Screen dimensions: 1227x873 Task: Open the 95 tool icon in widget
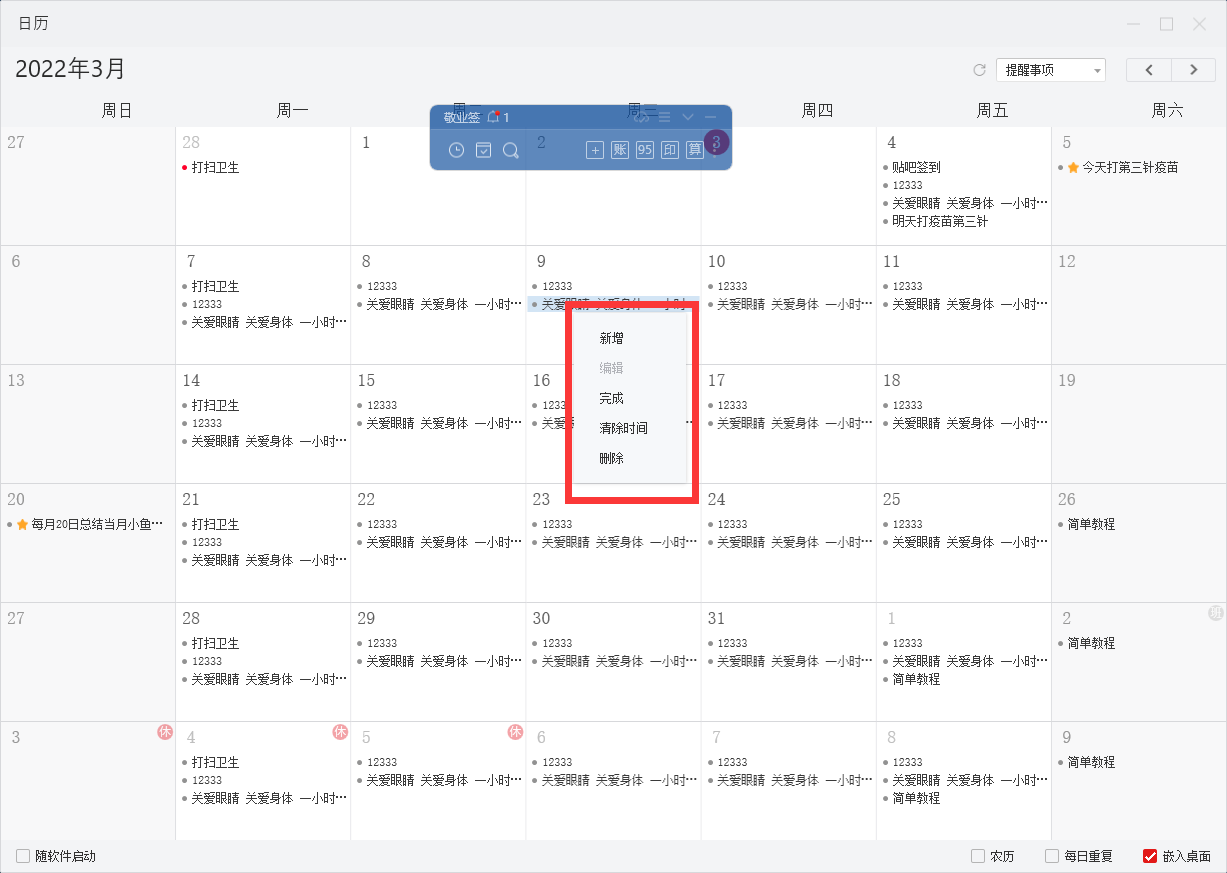click(645, 150)
